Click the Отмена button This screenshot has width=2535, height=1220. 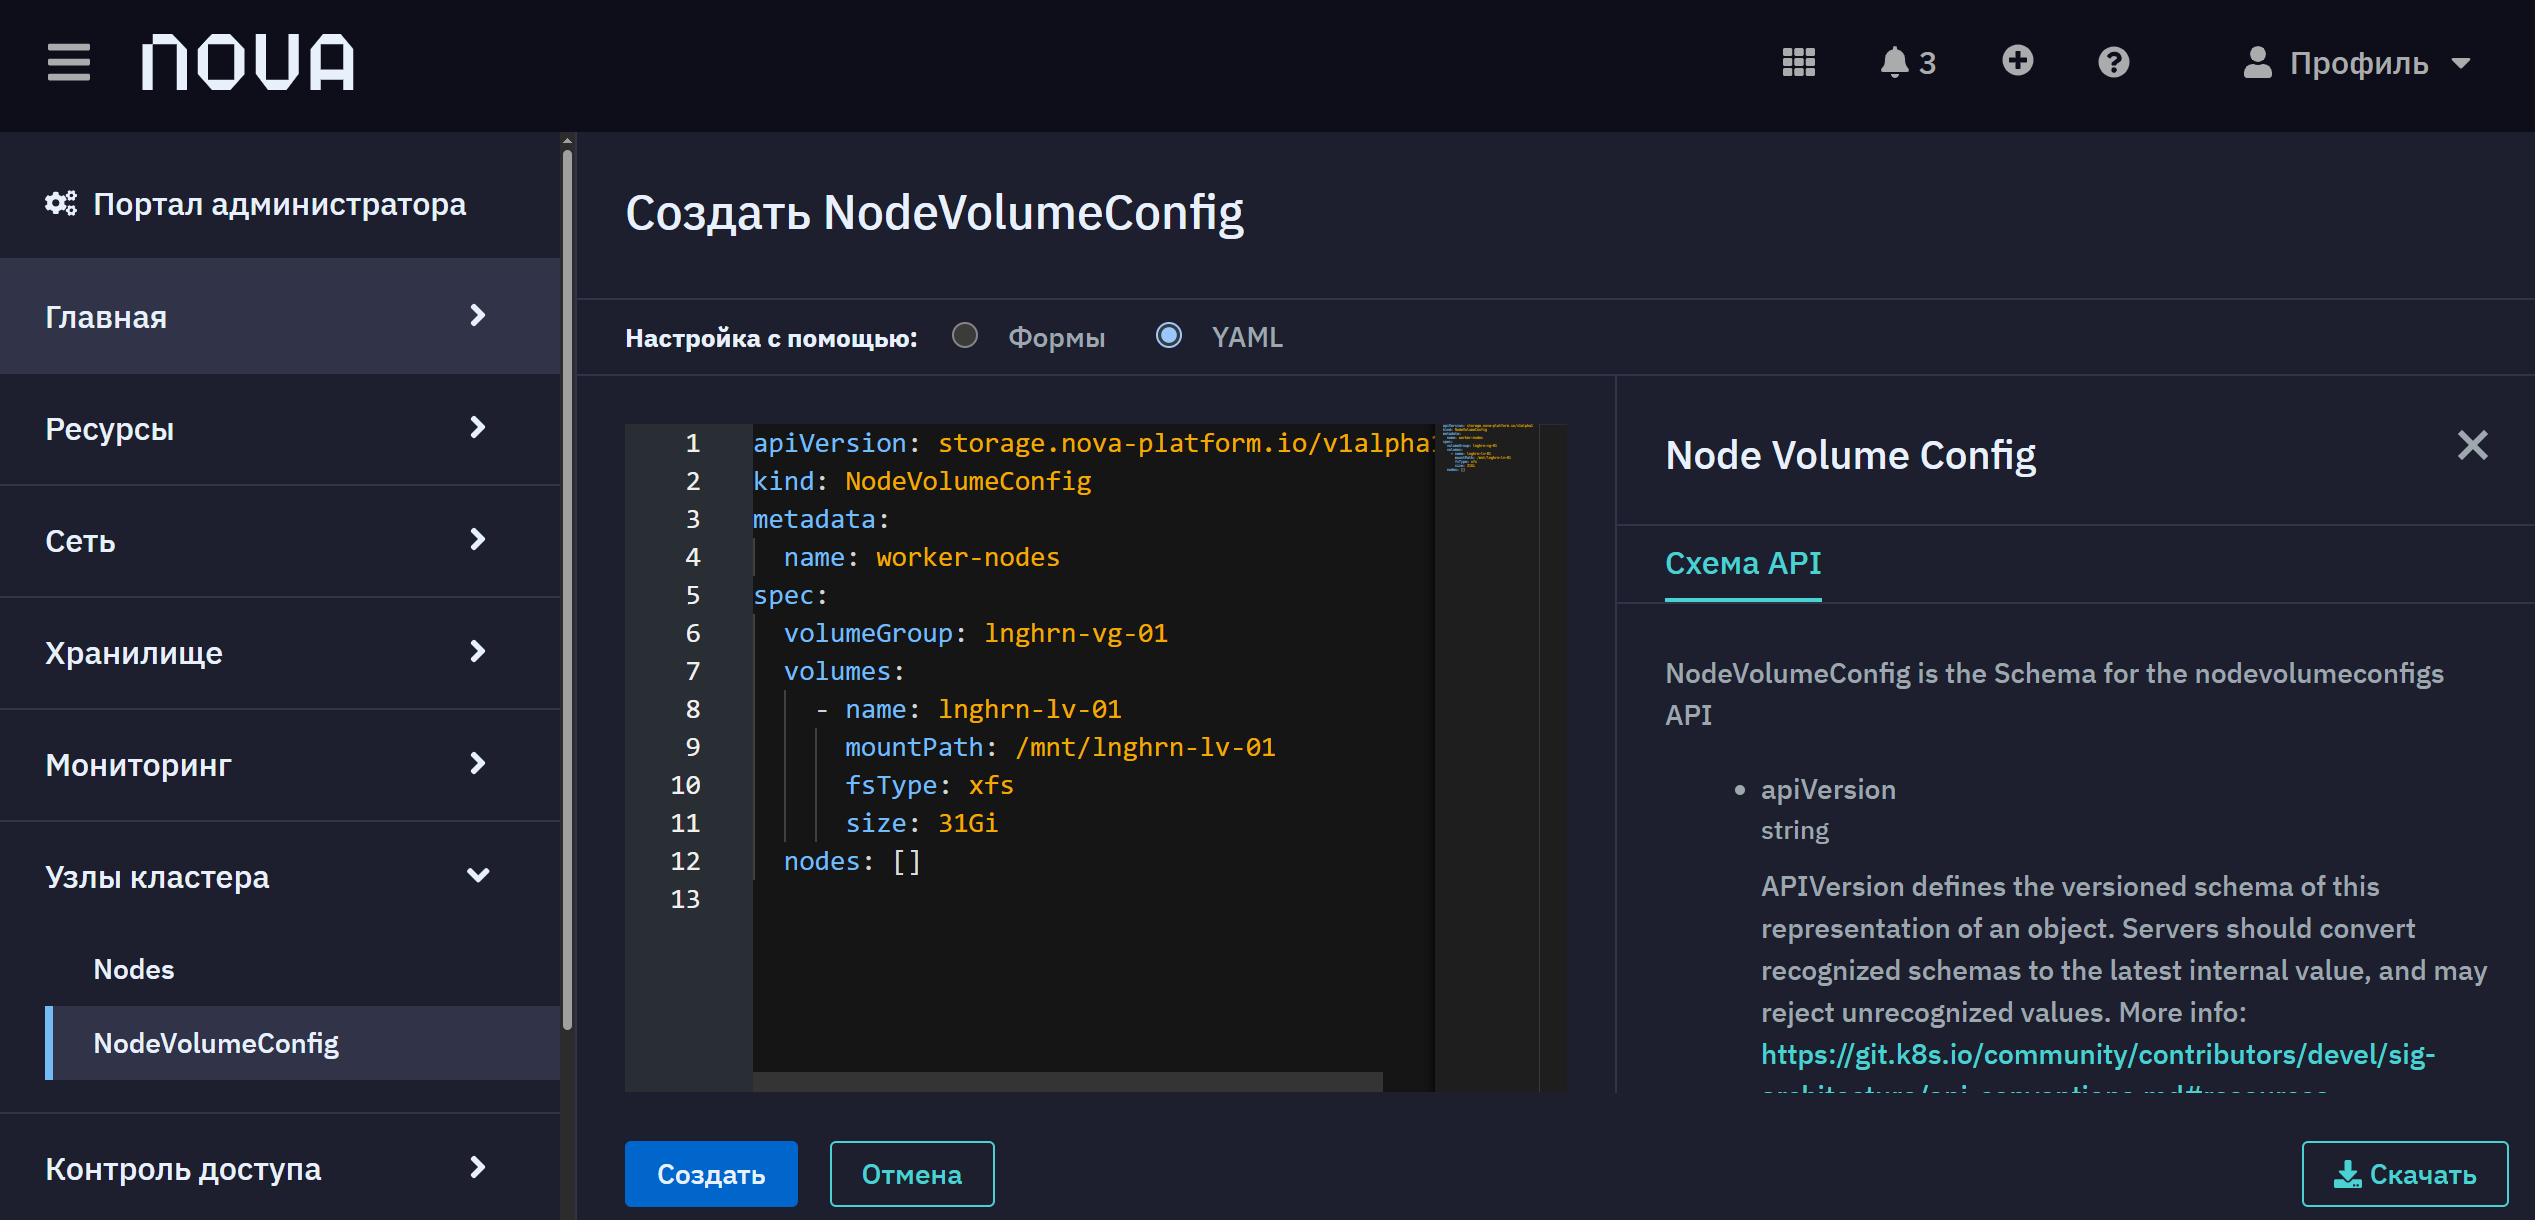(x=912, y=1174)
